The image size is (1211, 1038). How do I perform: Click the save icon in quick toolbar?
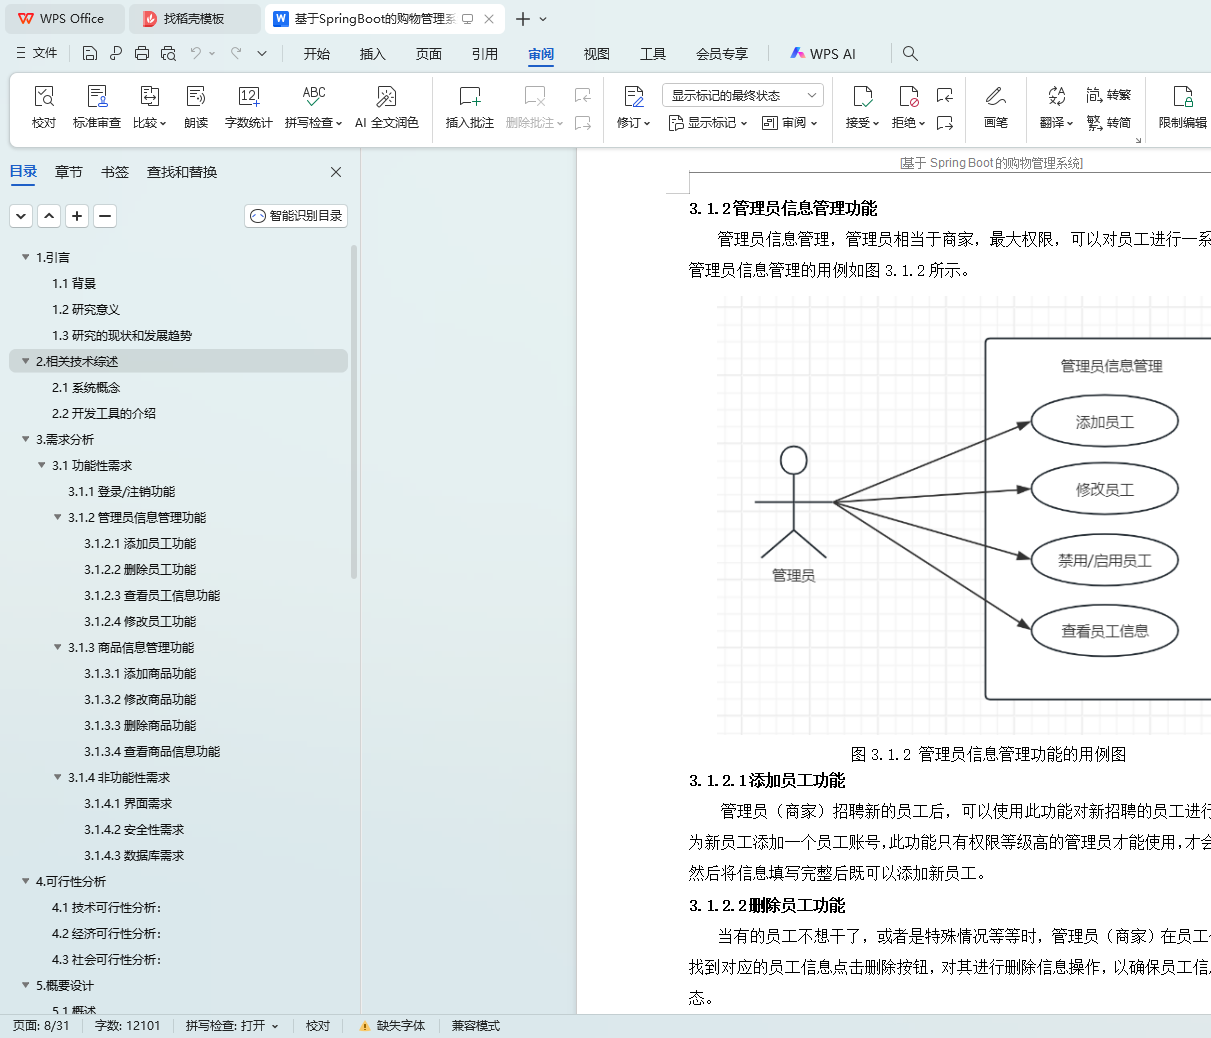[x=90, y=53]
